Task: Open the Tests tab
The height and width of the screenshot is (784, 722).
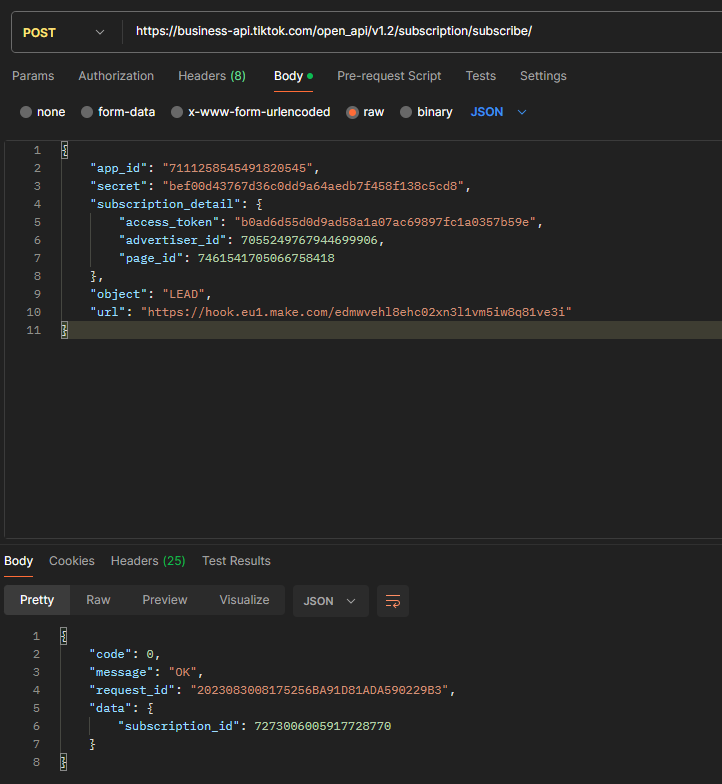Action: 480,76
